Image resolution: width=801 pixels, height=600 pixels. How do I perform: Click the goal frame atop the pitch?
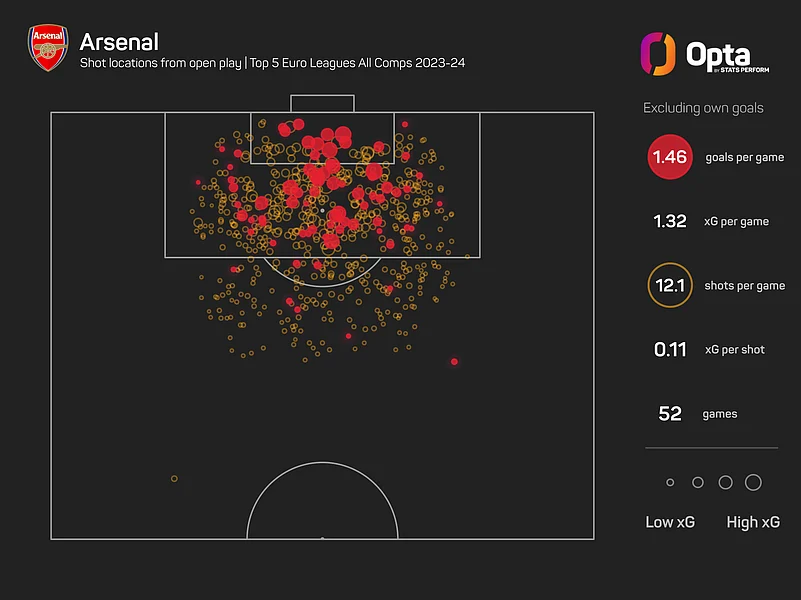322,103
